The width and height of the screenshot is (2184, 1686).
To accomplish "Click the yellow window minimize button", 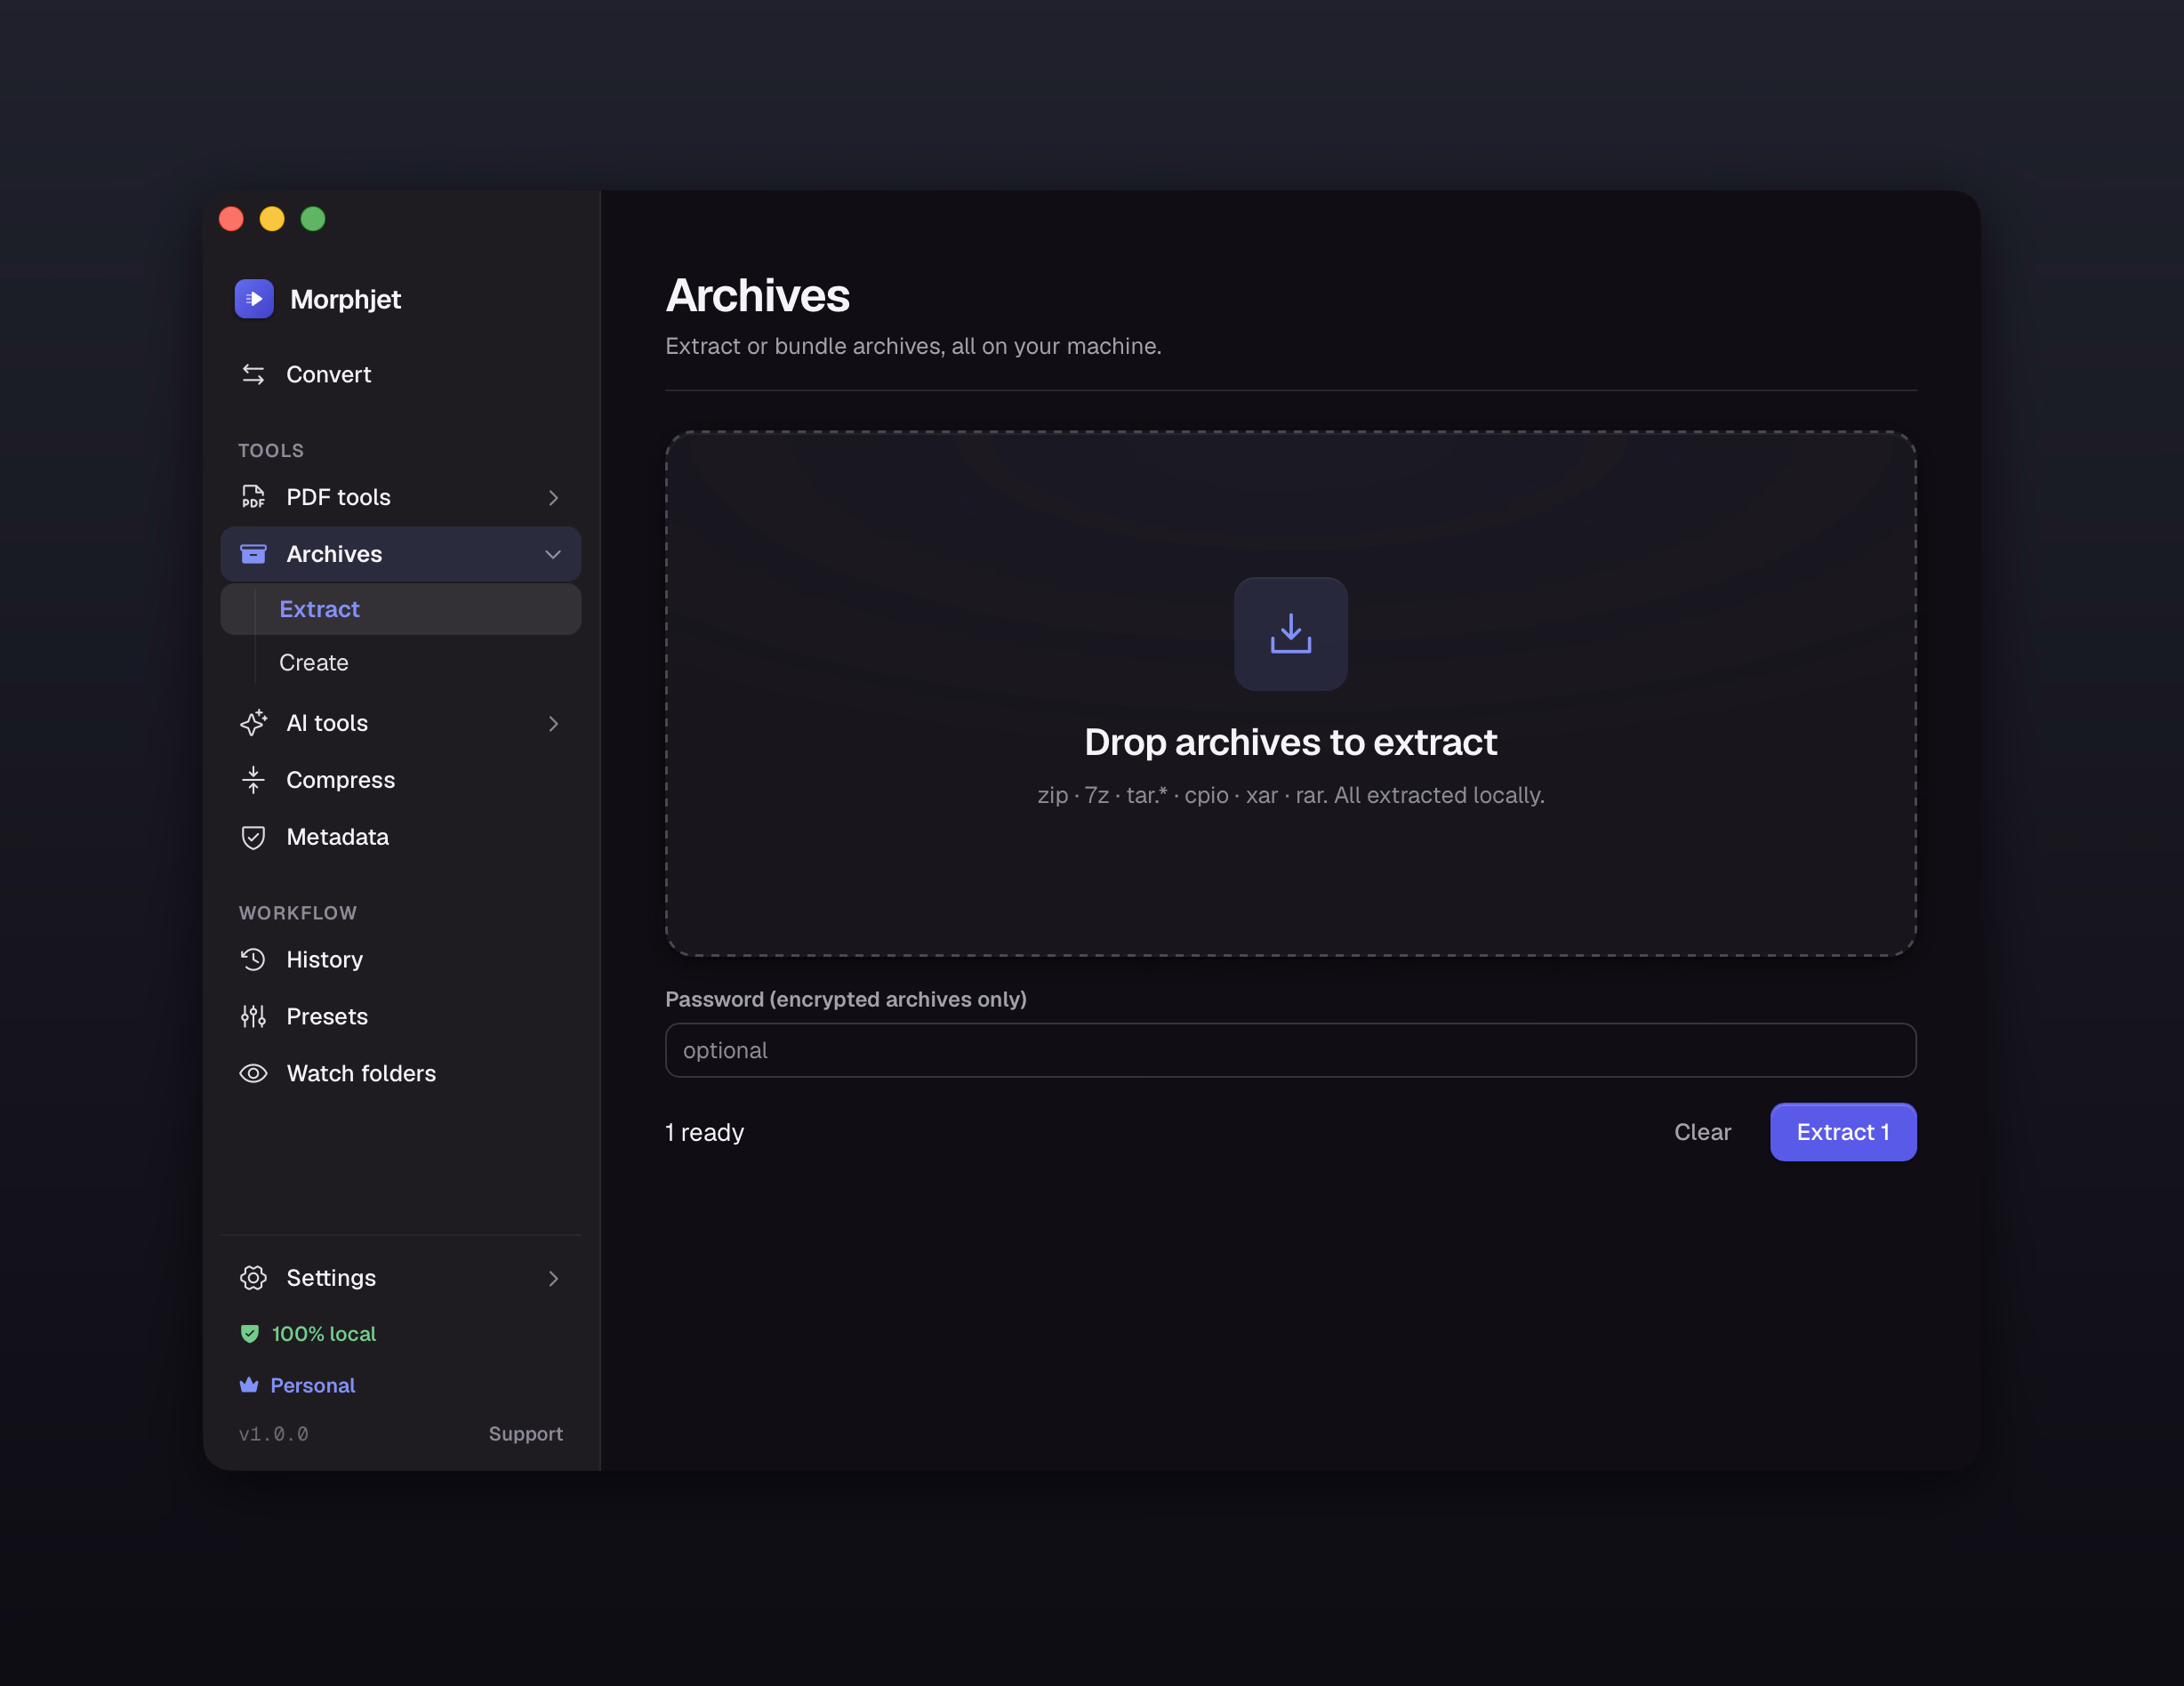I will click(272, 219).
